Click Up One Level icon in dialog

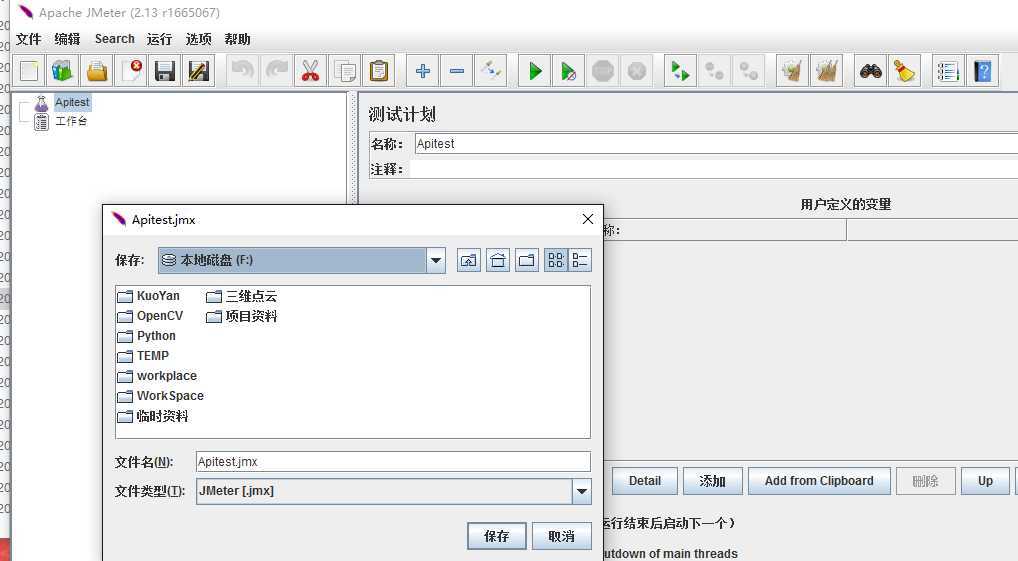point(469,260)
